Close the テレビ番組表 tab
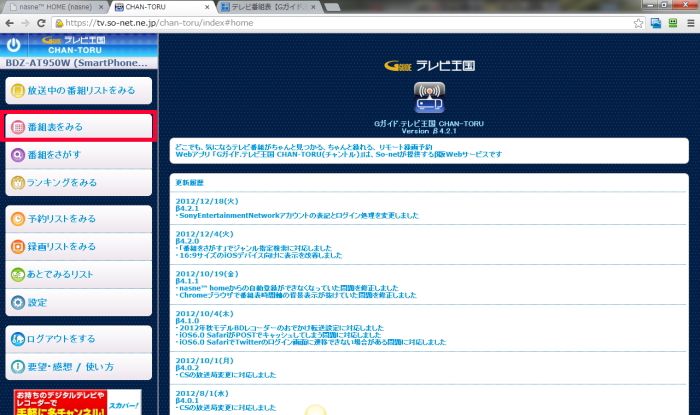Screen dimensions: 700x415 pos(313,7)
